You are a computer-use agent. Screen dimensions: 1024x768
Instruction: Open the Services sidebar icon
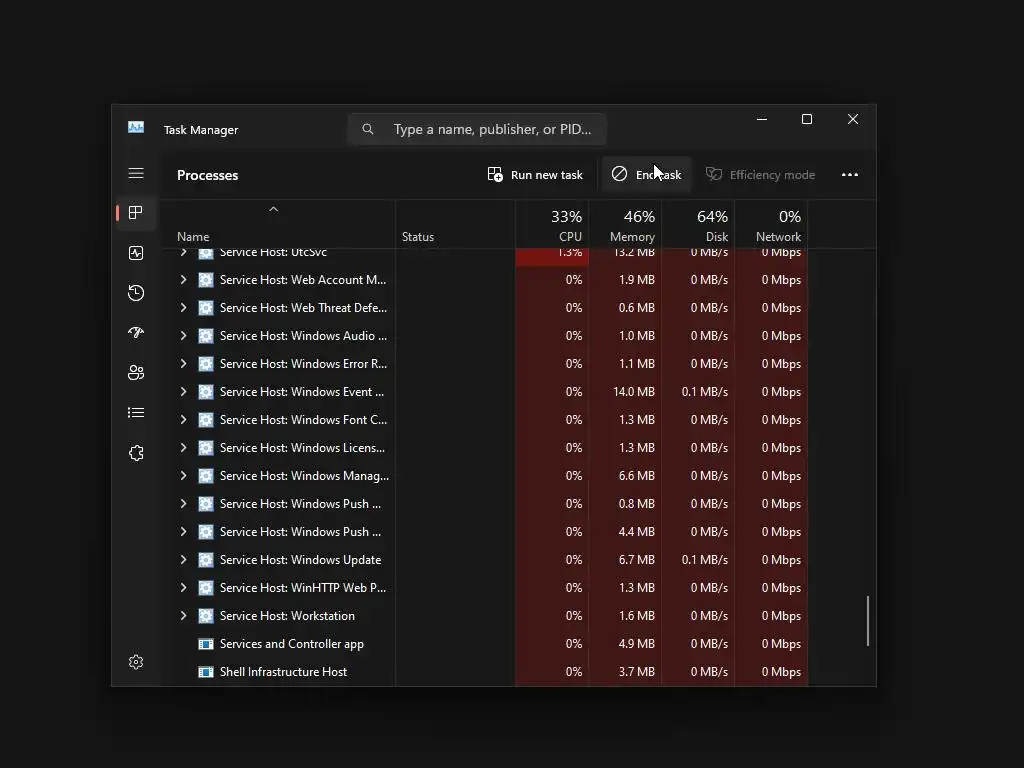click(136, 453)
